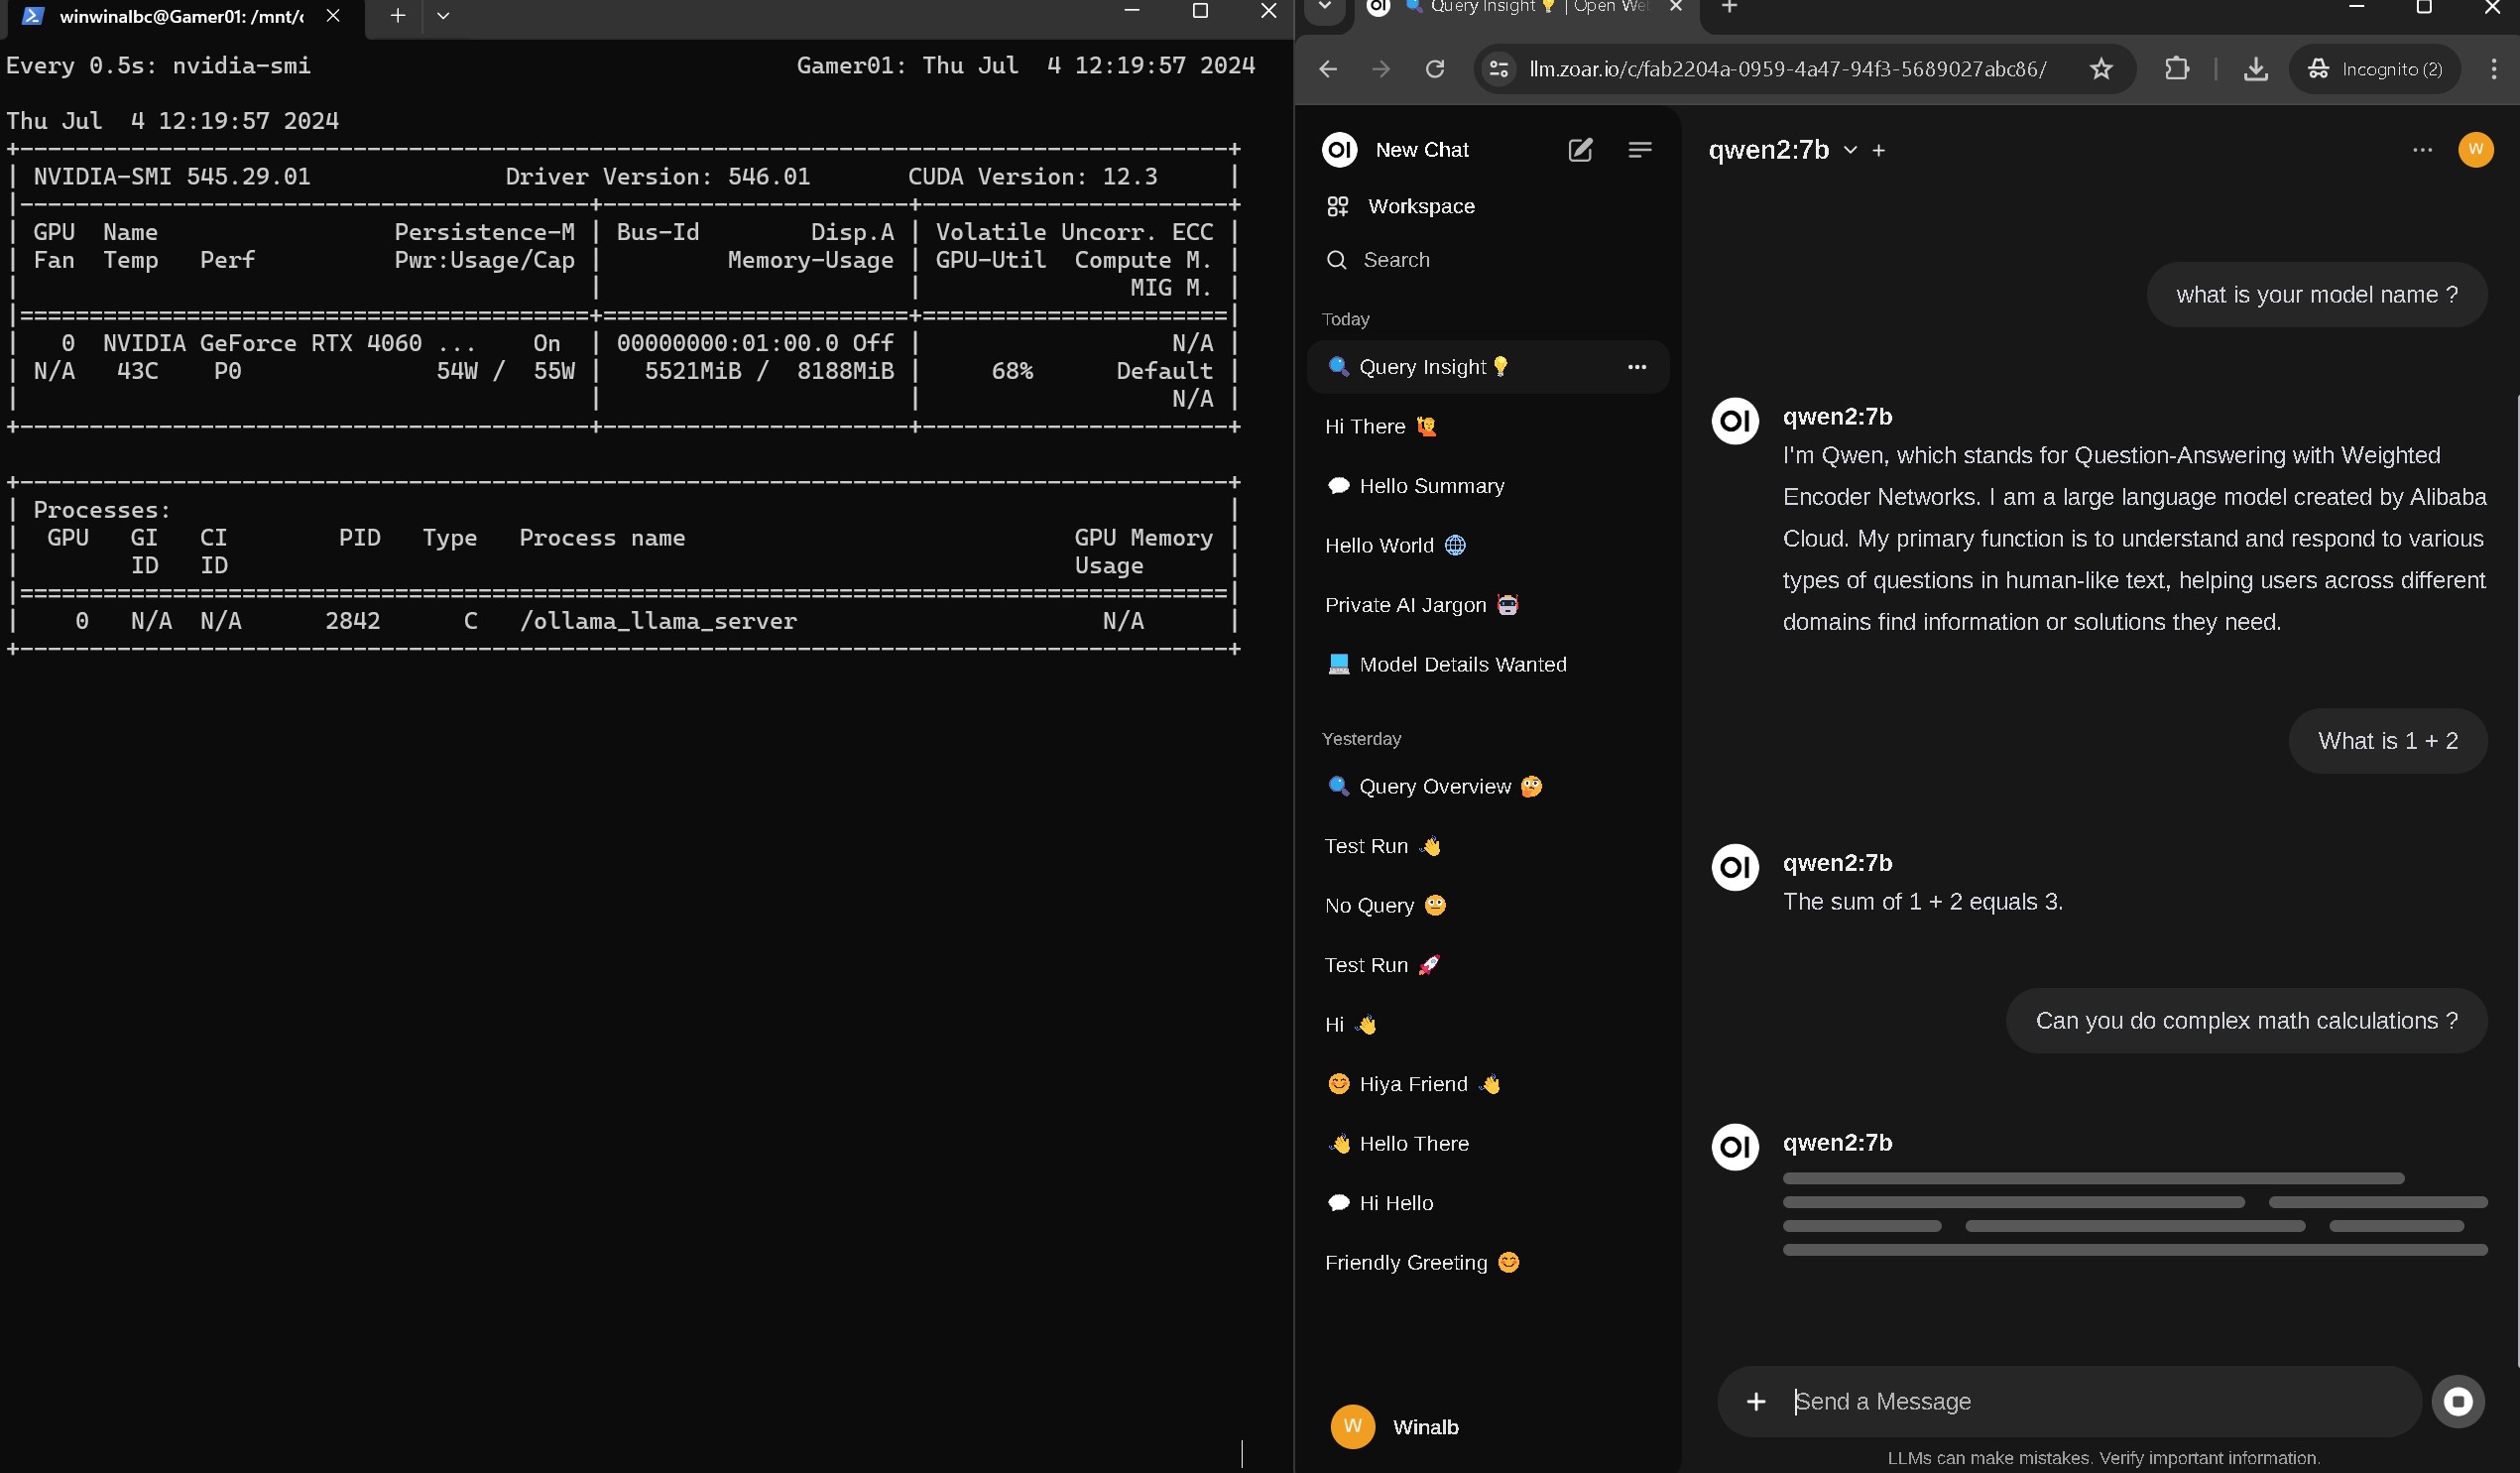Reload the browser page
This screenshot has width=2520, height=1473.
[1434, 69]
